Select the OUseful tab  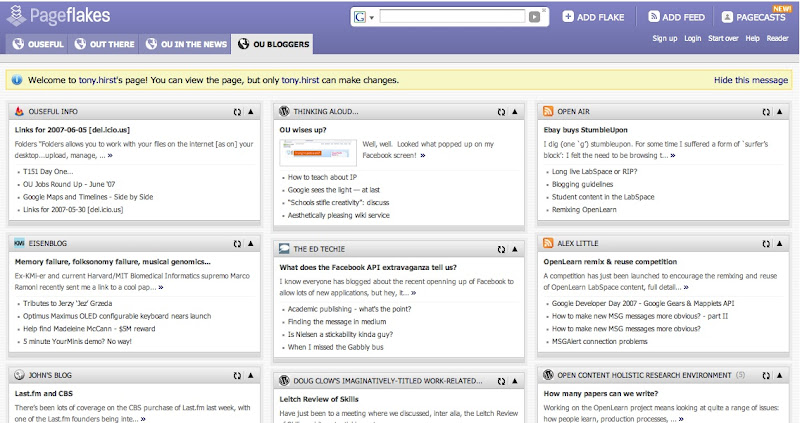[x=39, y=44]
